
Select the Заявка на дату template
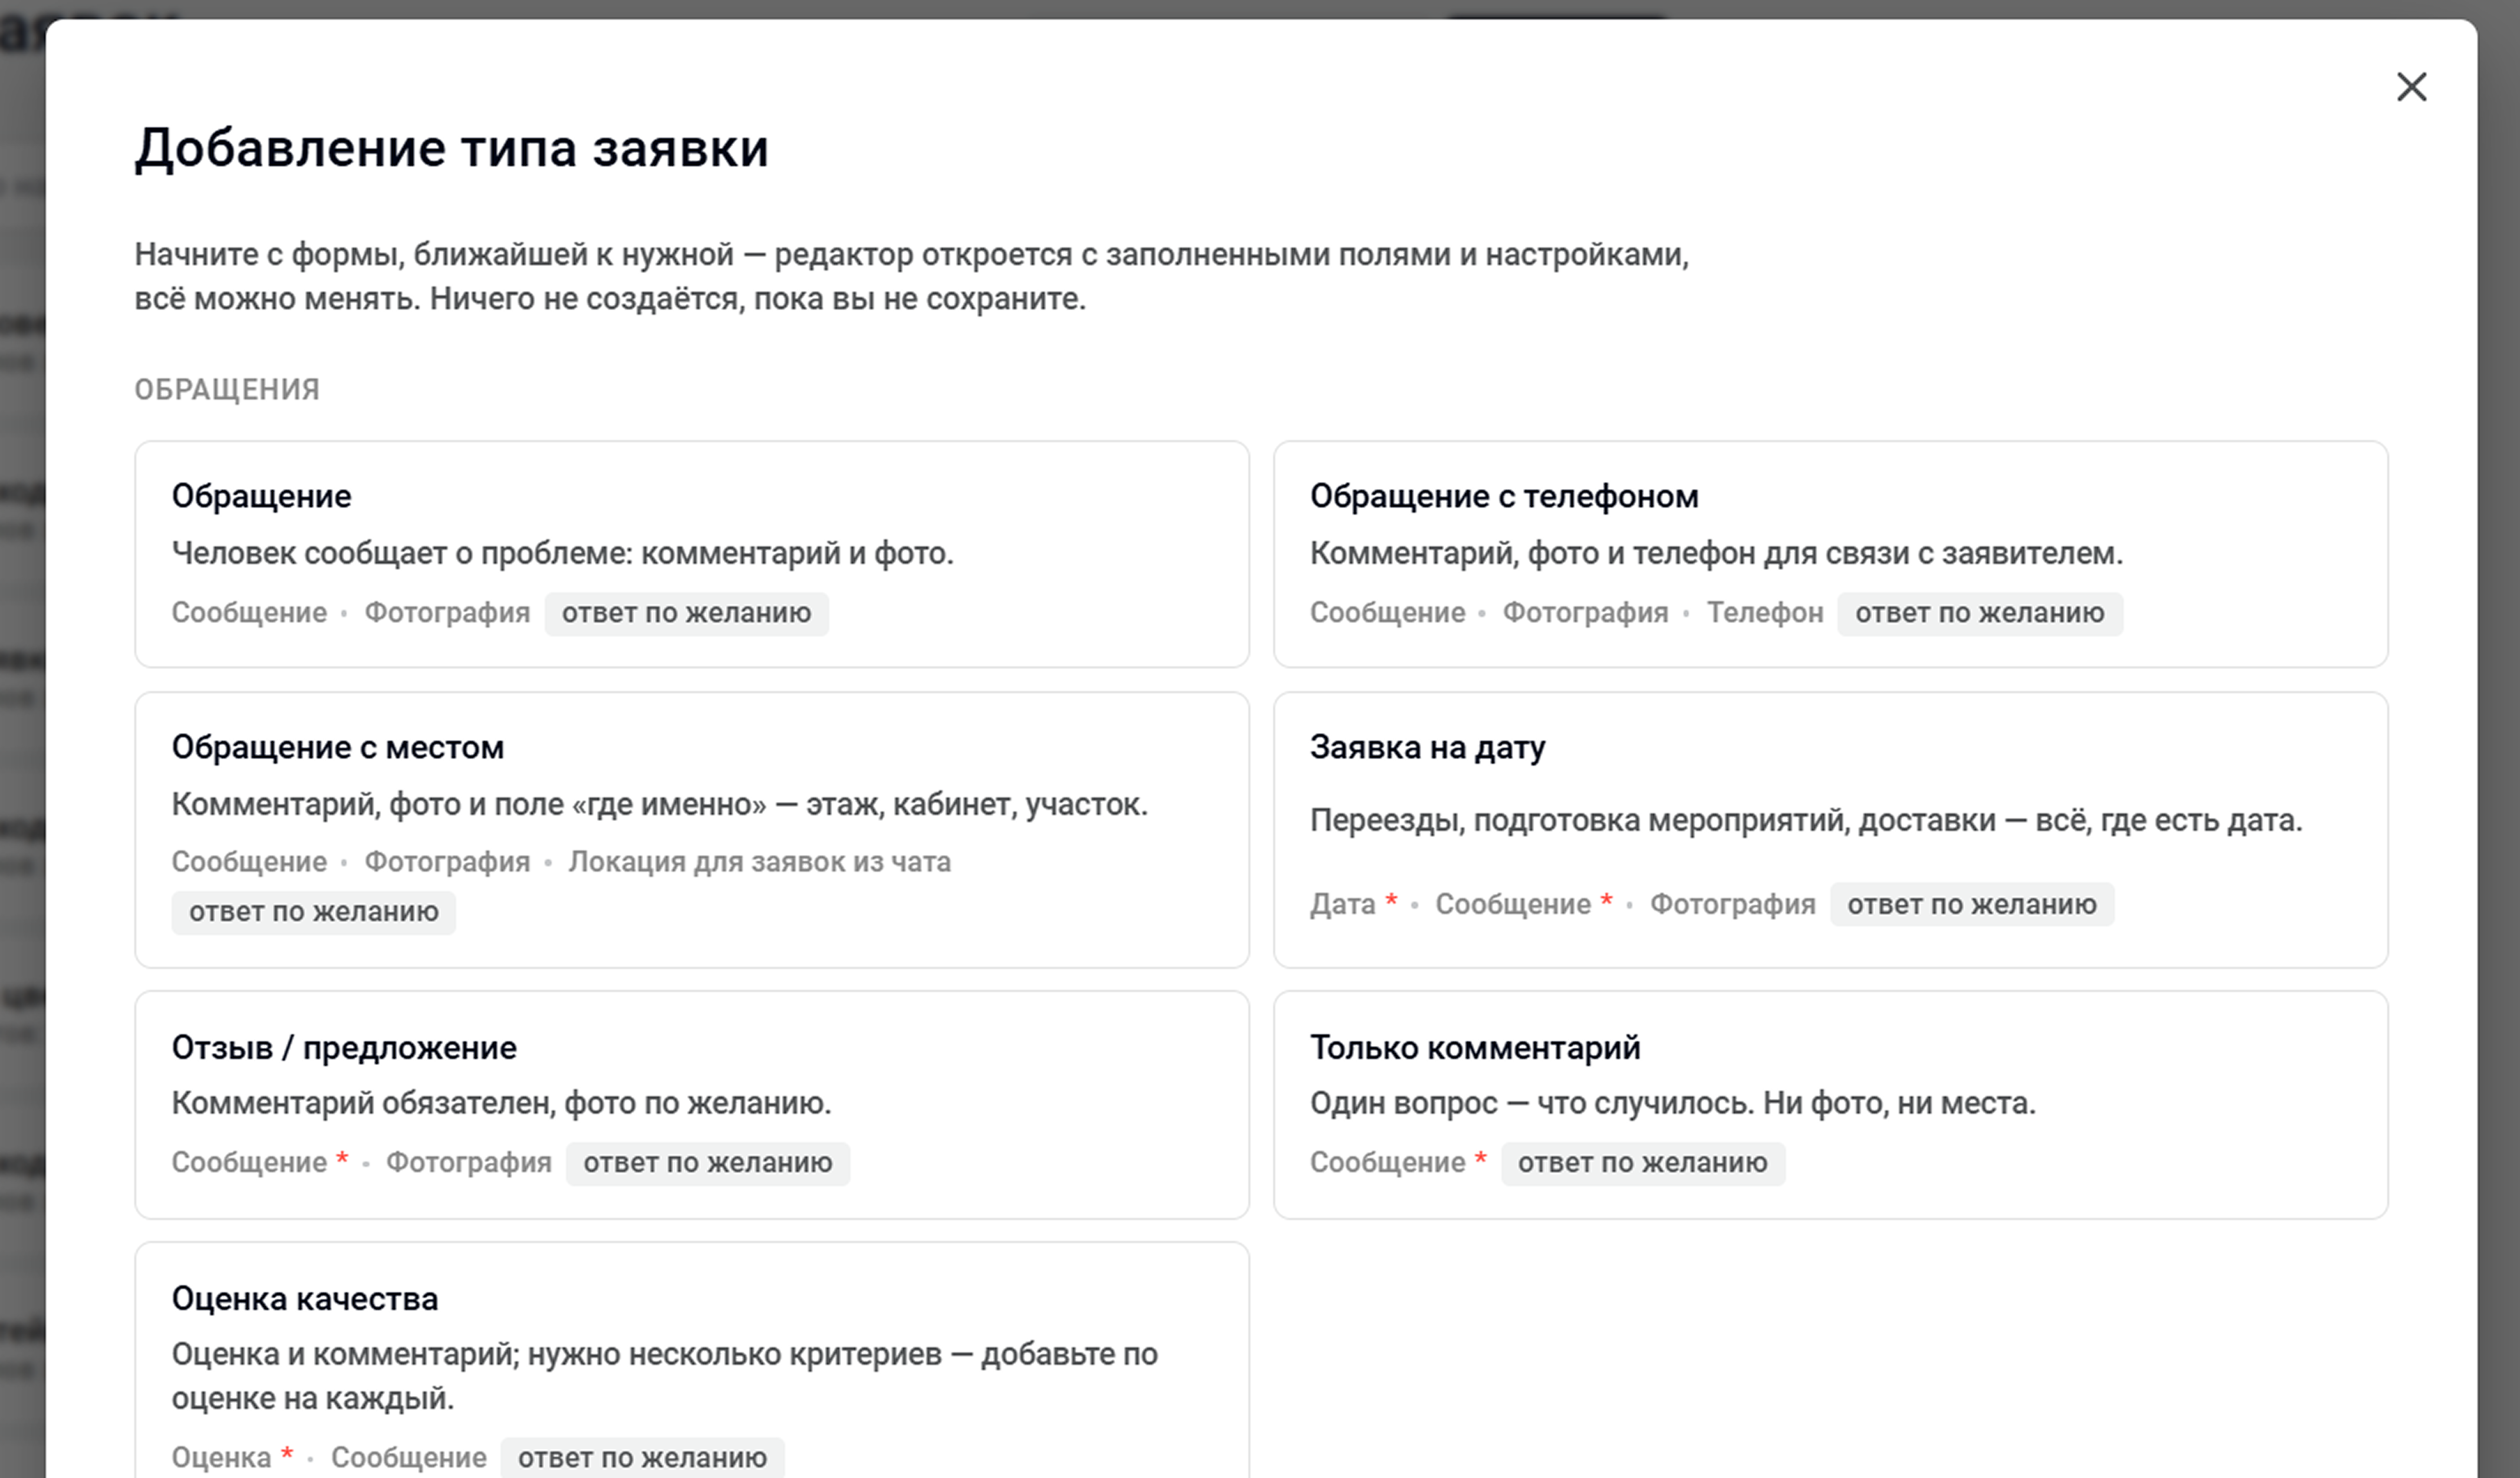tap(1830, 830)
